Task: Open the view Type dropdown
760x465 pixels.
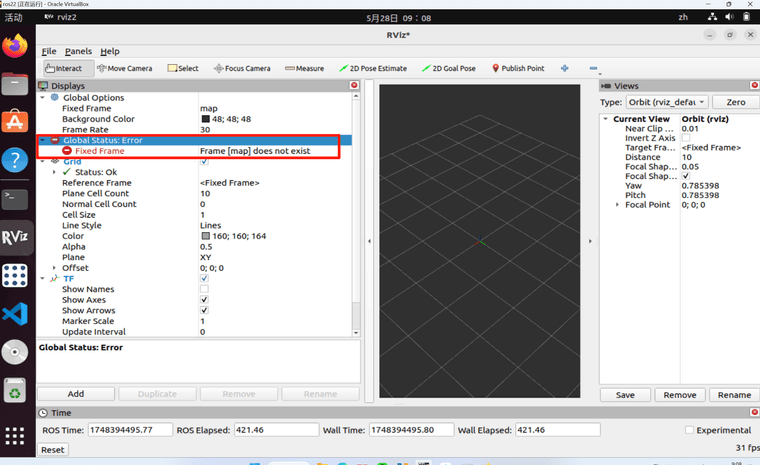Action: click(667, 102)
